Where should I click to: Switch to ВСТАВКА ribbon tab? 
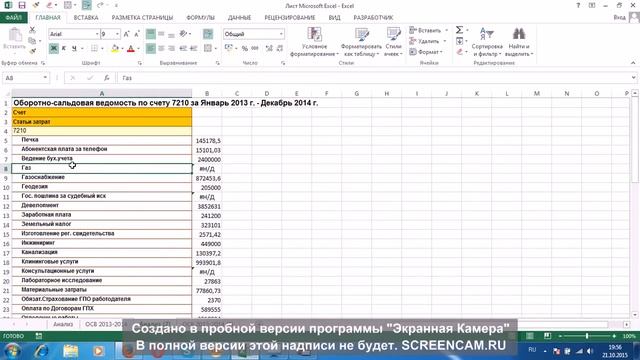pos(86,18)
